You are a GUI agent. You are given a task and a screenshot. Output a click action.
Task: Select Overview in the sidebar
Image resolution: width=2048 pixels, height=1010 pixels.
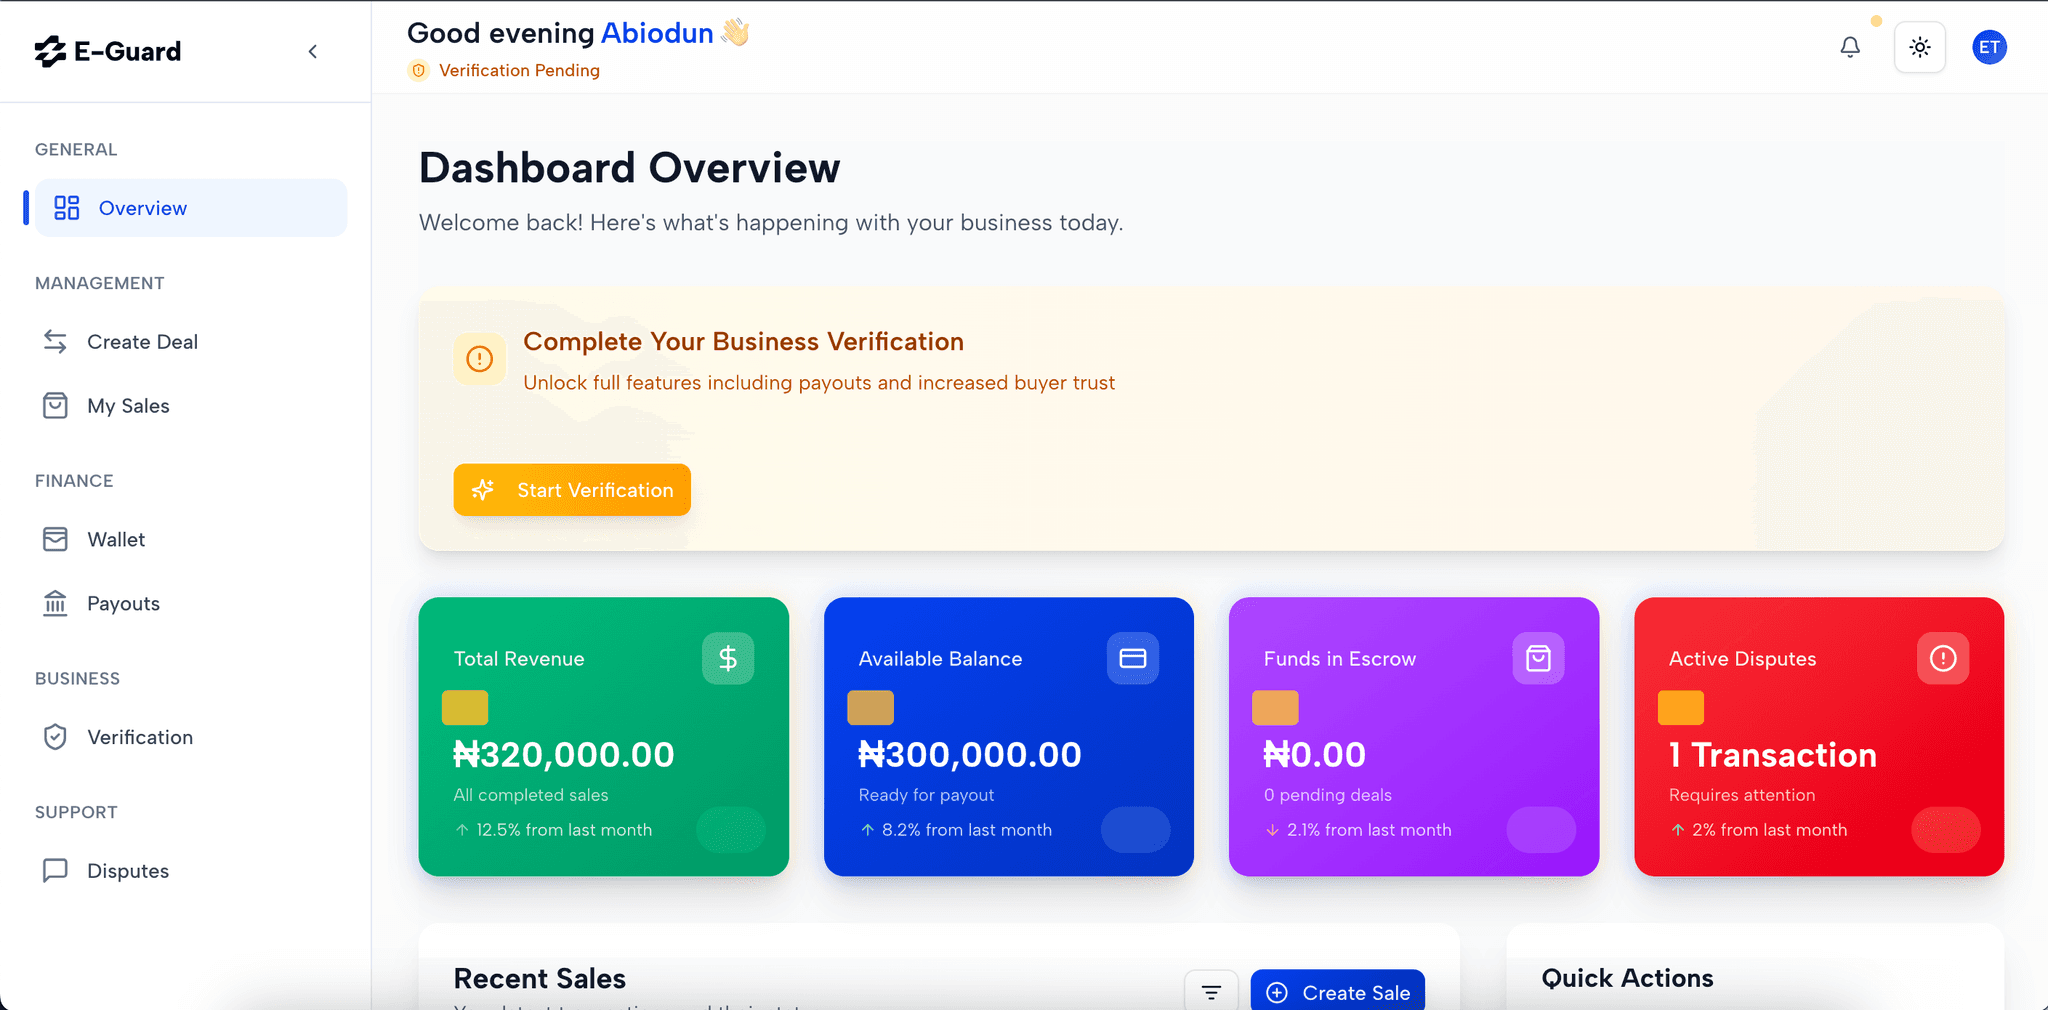click(190, 208)
